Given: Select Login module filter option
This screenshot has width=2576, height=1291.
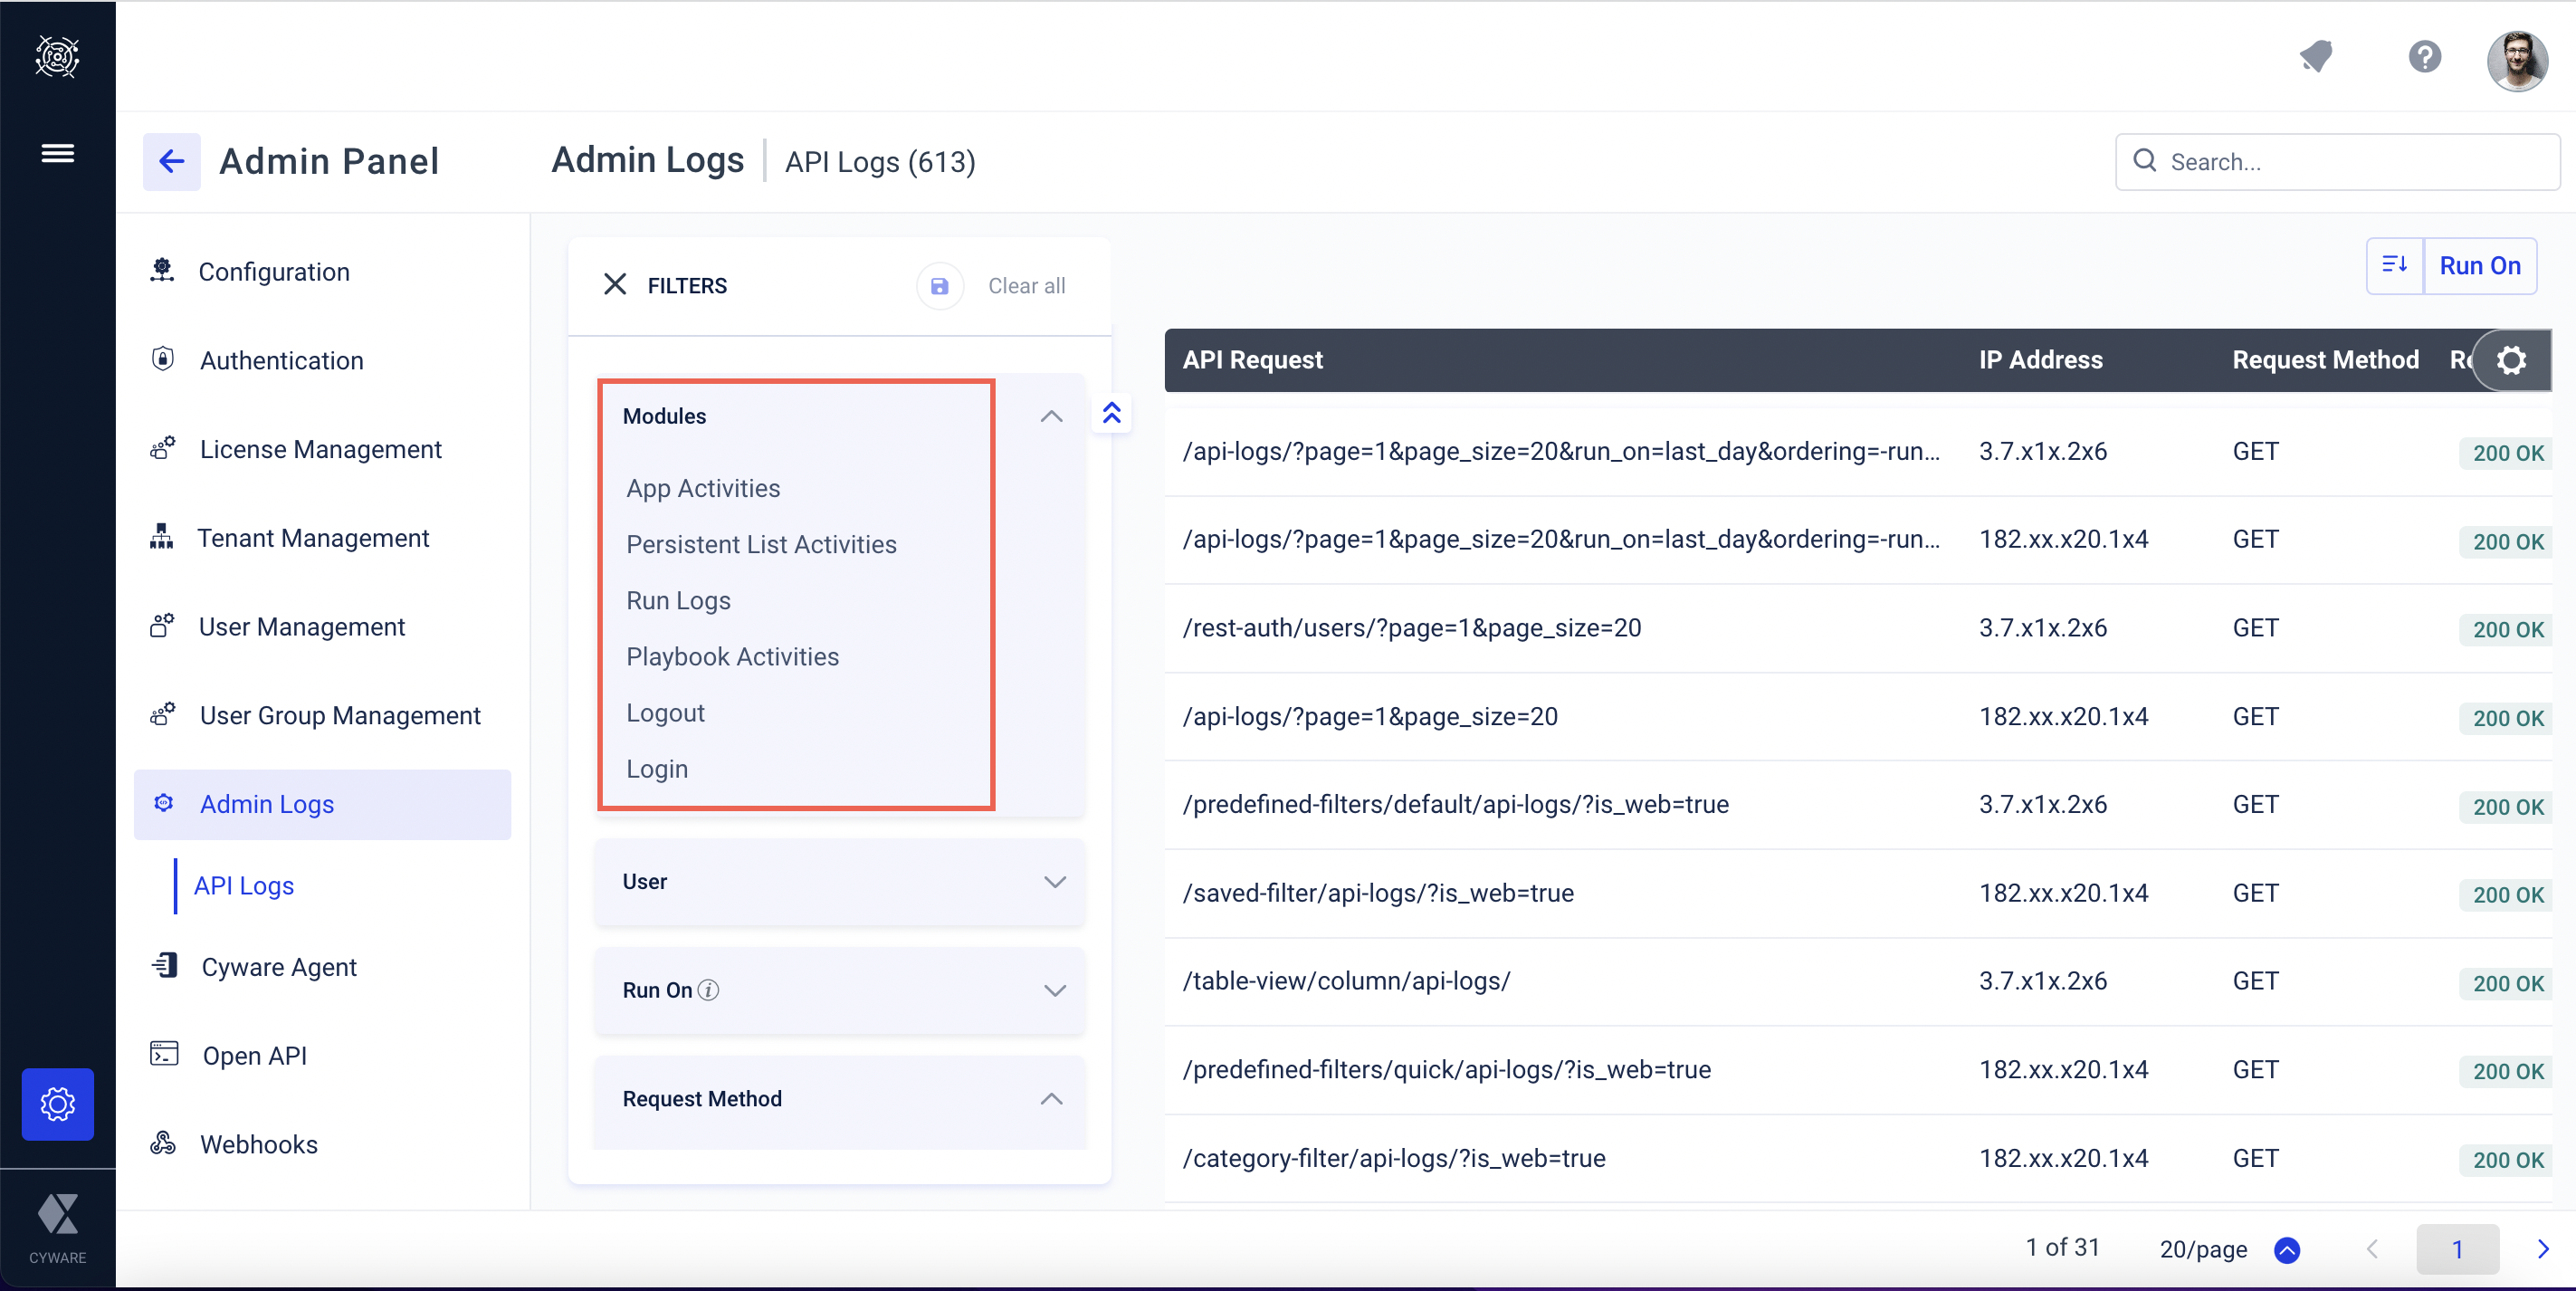Looking at the screenshot, I should click(x=657, y=768).
